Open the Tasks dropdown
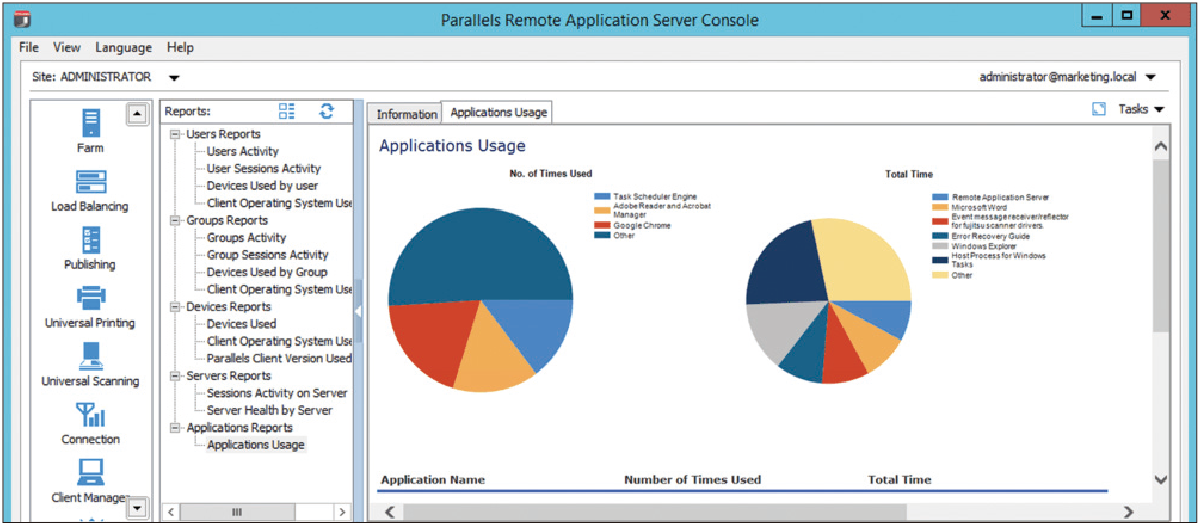1201x526 pixels. click(x=1142, y=109)
